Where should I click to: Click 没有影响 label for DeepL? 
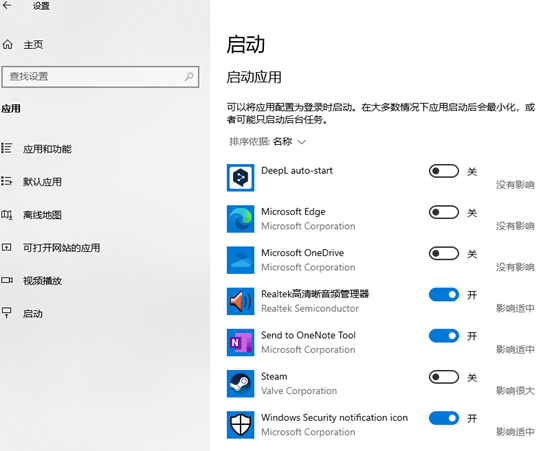click(x=515, y=184)
